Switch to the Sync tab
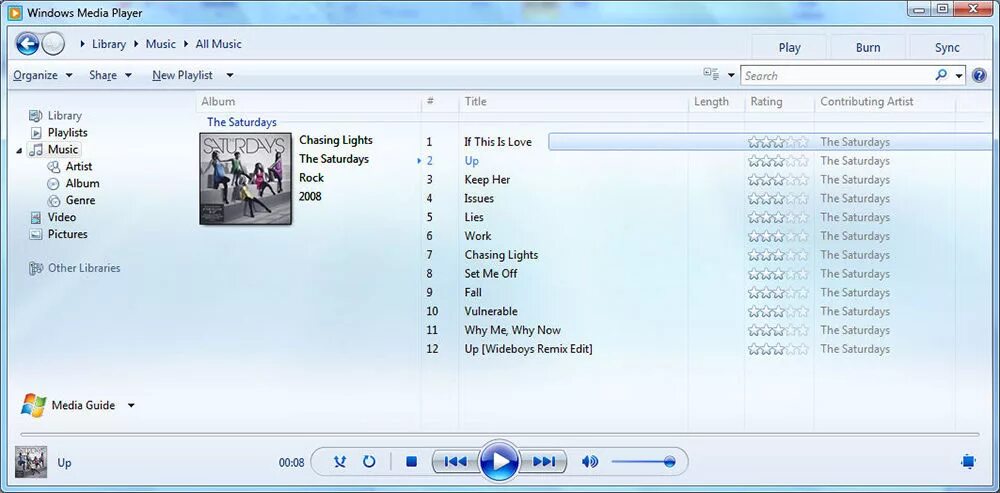This screenshot has height=493, width=1000. point(947,47)
